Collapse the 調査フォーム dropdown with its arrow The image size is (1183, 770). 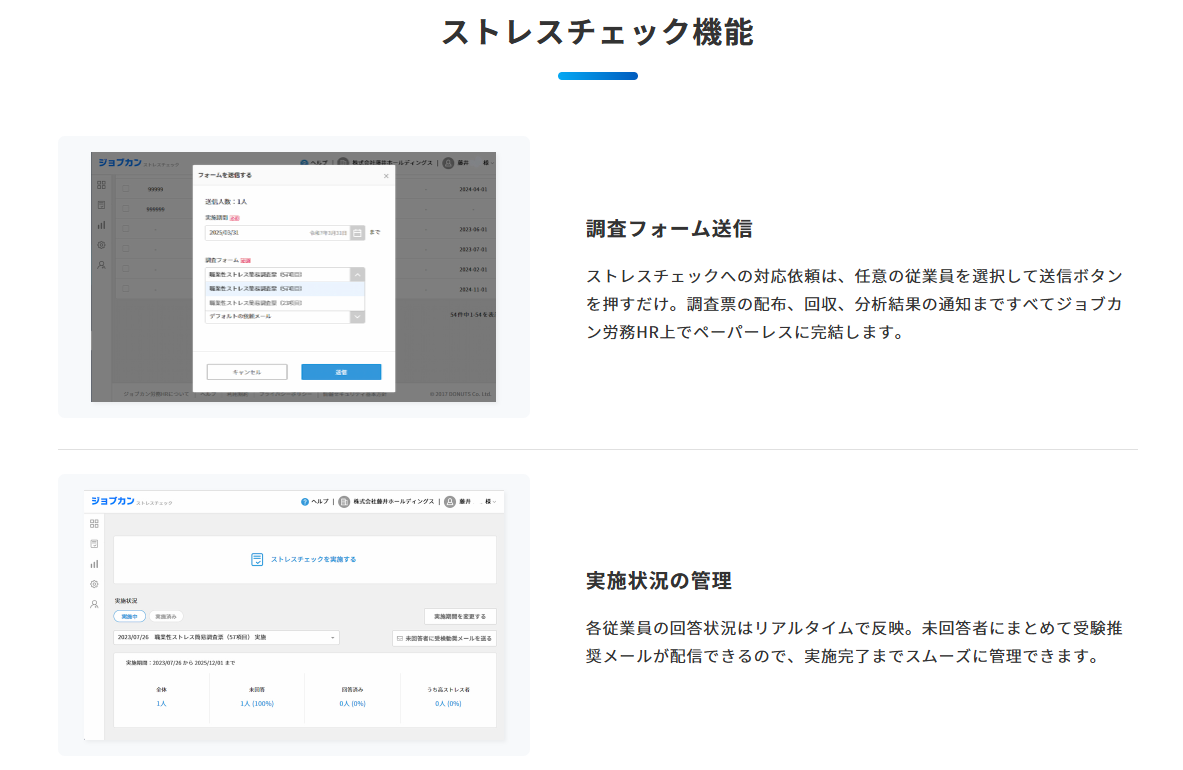click(x=357, y=274)
